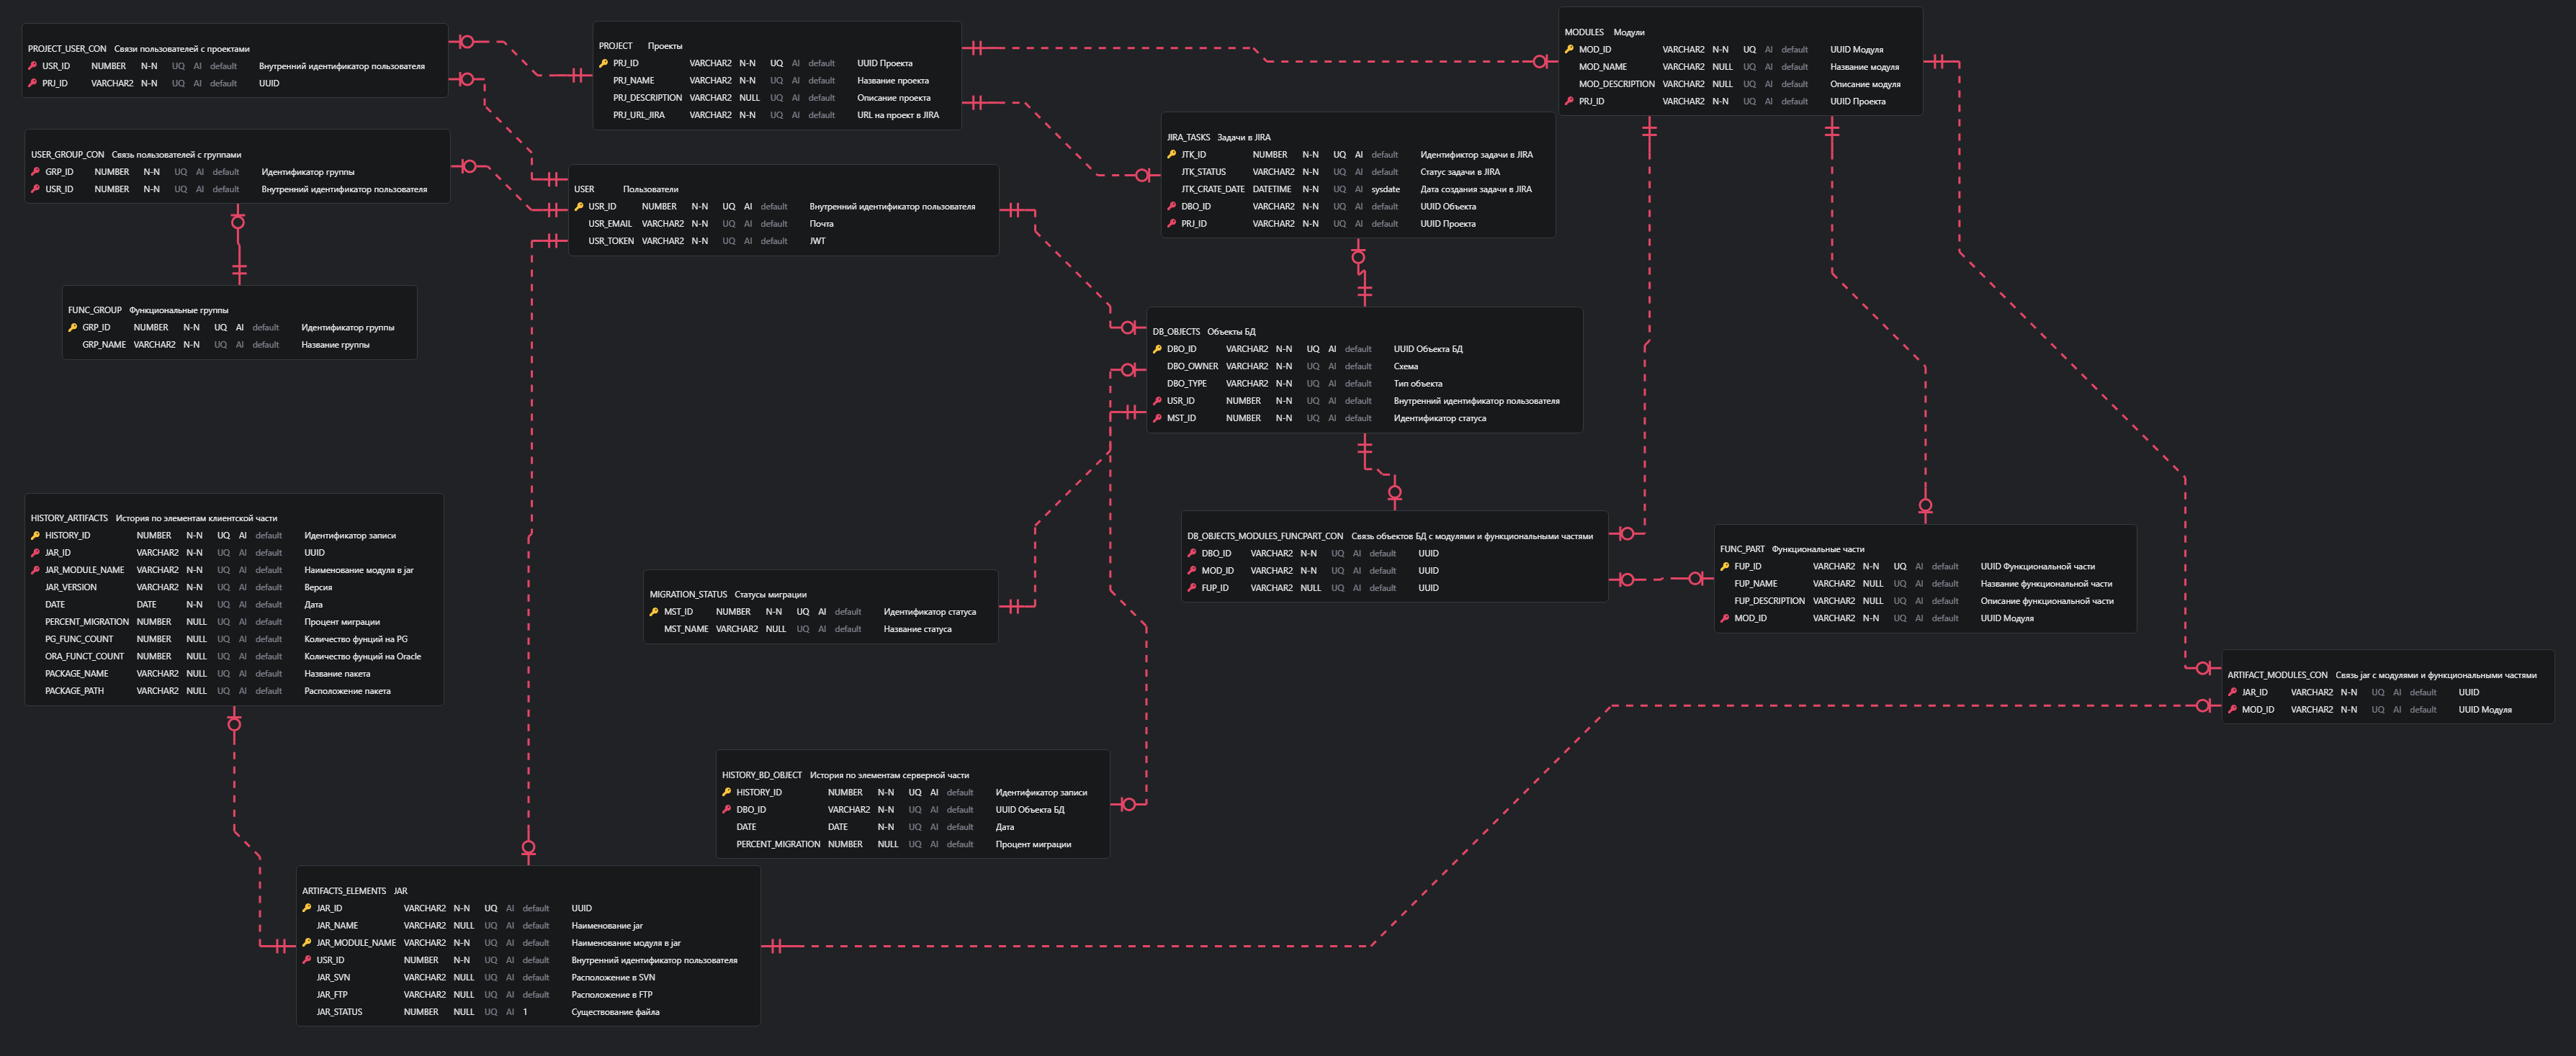Toggle the UQ flag on USR_ID in USER table

(x=728, y=206)
